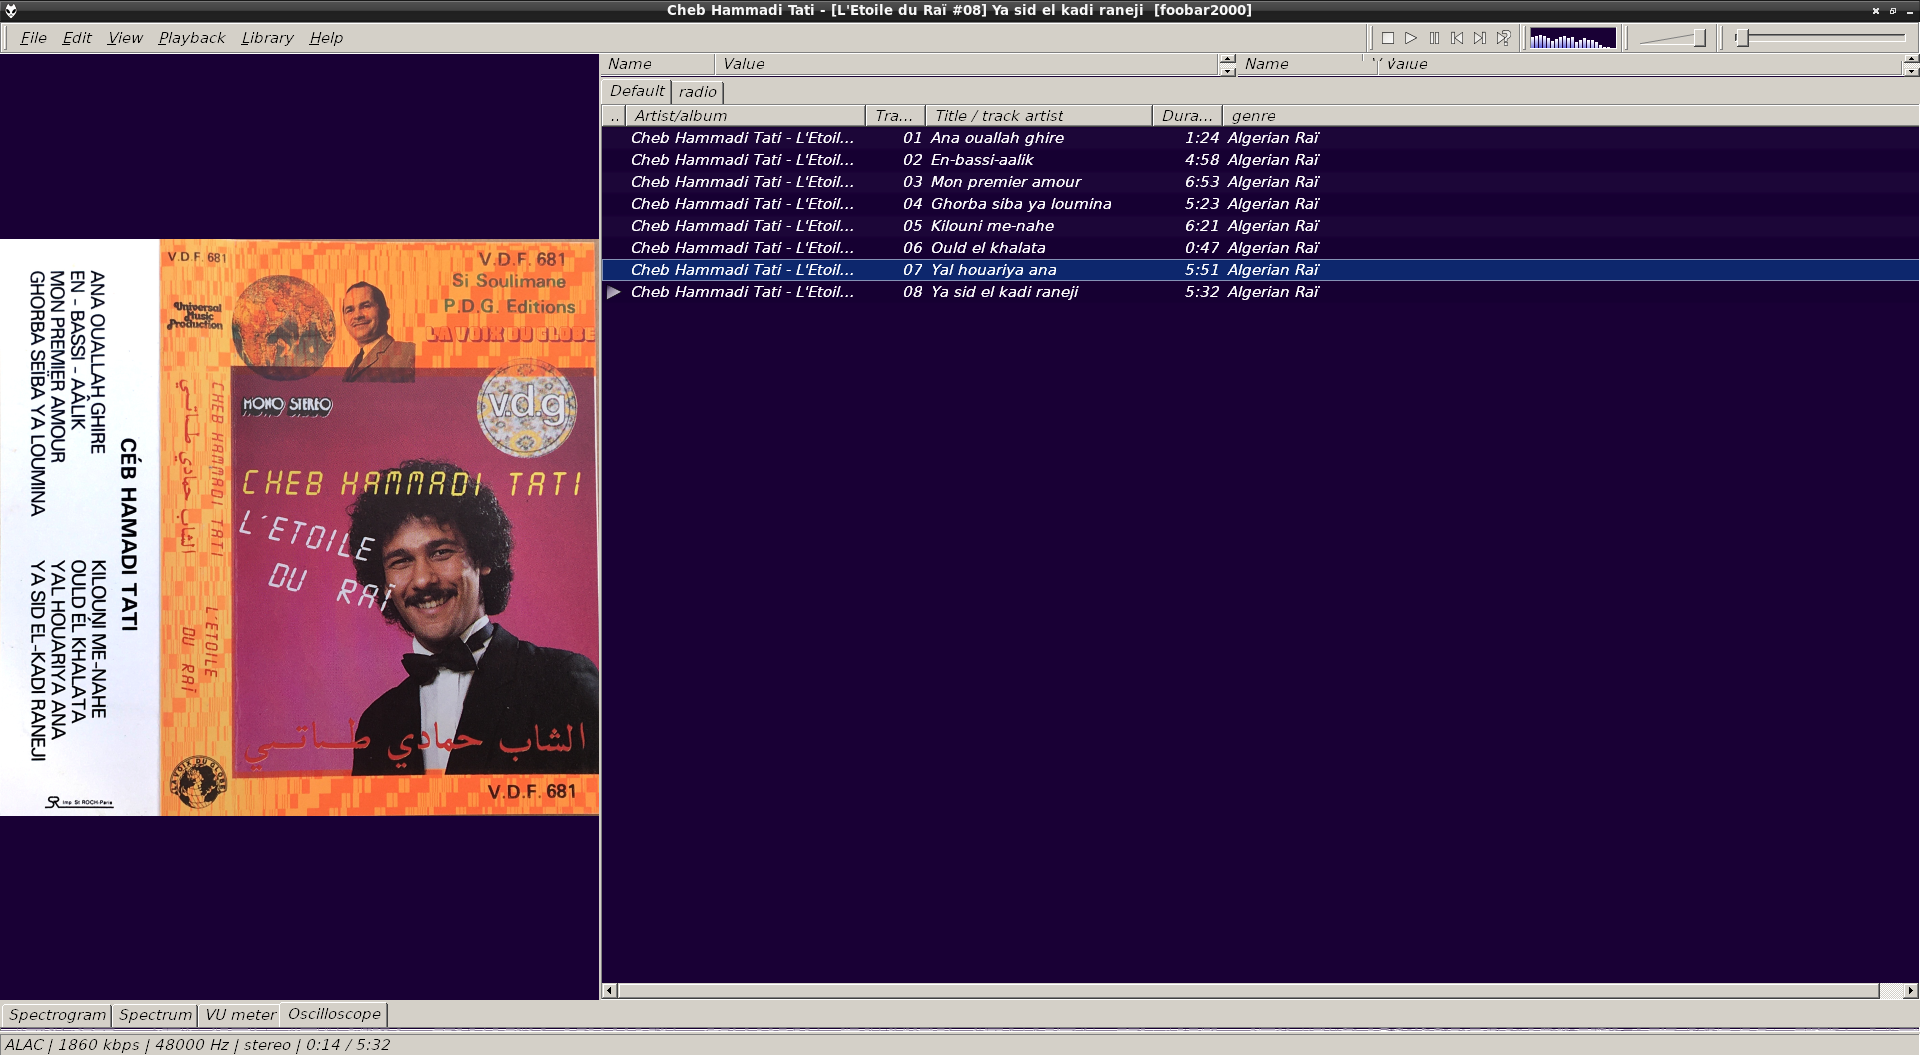
Task: Click the Algerian Raï genre of track 01
Action: pos(1273,138)
